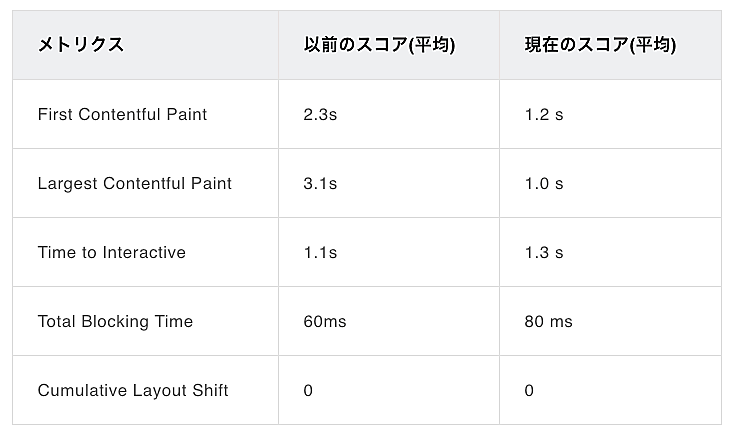Click previous score 0 for Layout Shift
734x440 pixels.
pyautogui.click(x=308, y=390)
